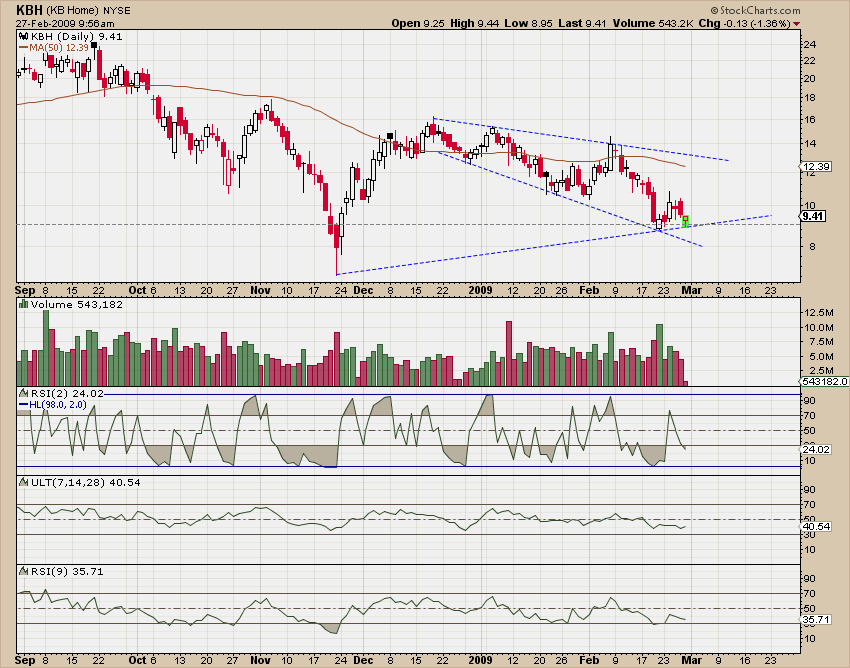Click the KBH ticker symbol title
This screenshot has height=668, width=850.
(29, 10)
